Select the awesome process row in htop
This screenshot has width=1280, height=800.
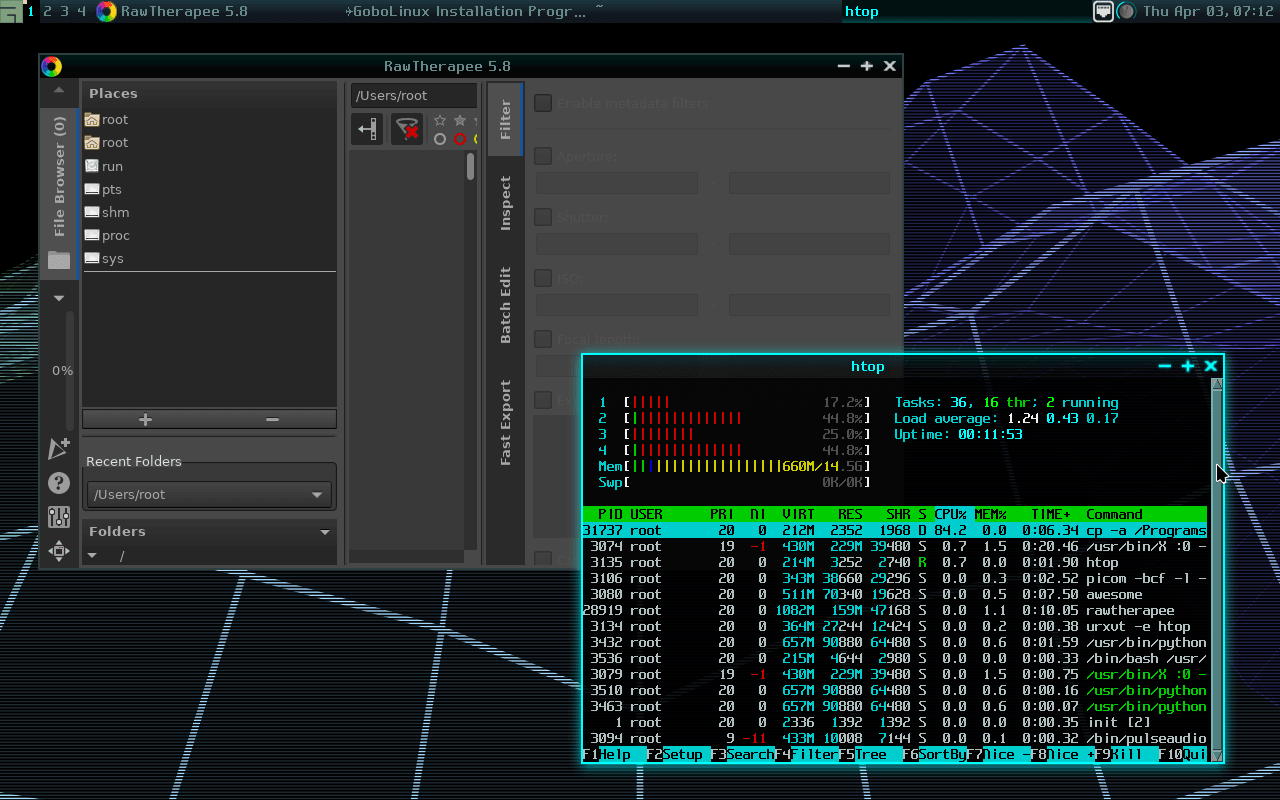pos(895,594)
